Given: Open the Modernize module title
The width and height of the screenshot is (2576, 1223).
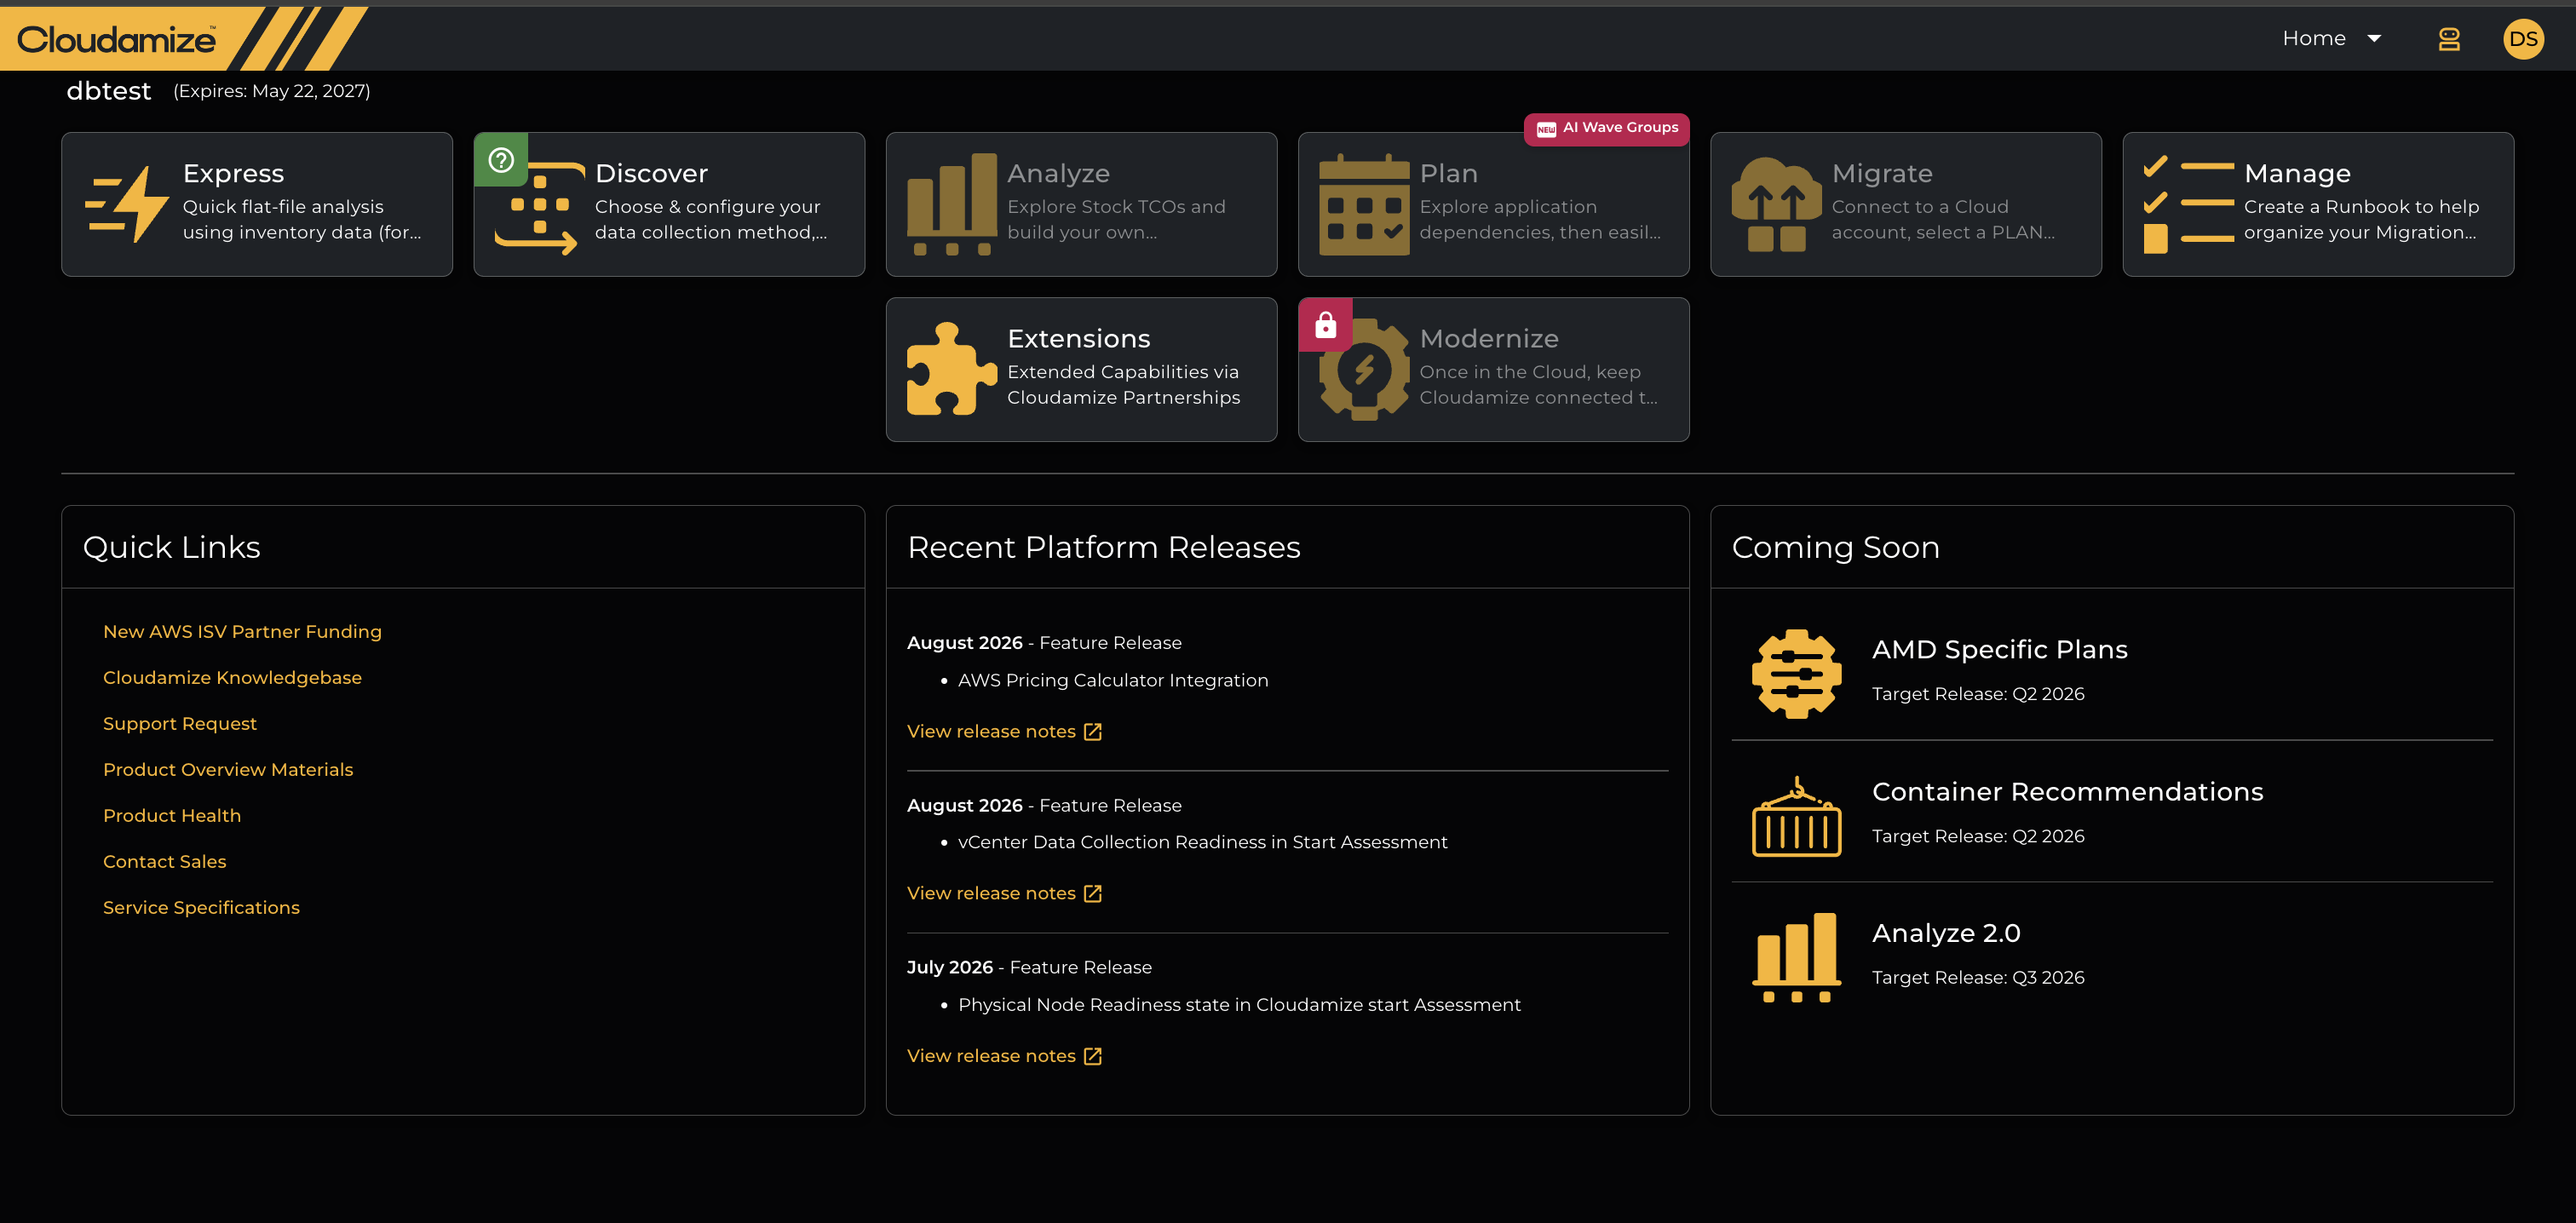Looking at the screenshot, I should [x=1489, y=339].
